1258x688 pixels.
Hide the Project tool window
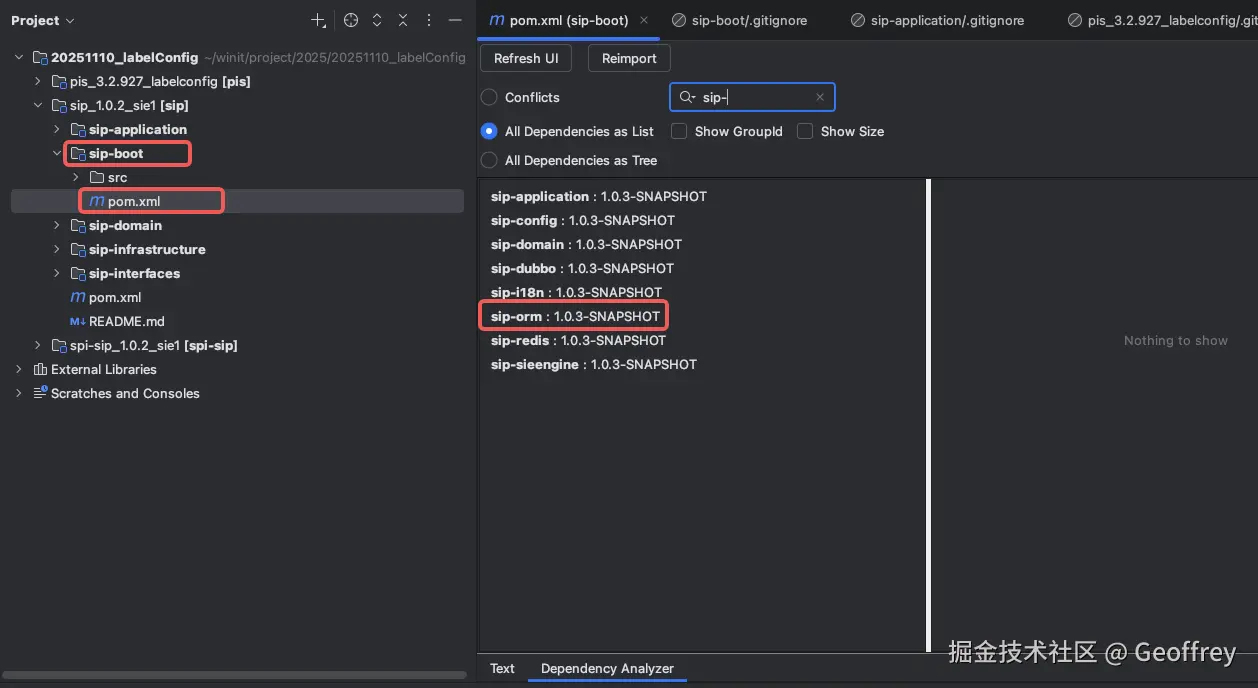(x=455, y=20)
